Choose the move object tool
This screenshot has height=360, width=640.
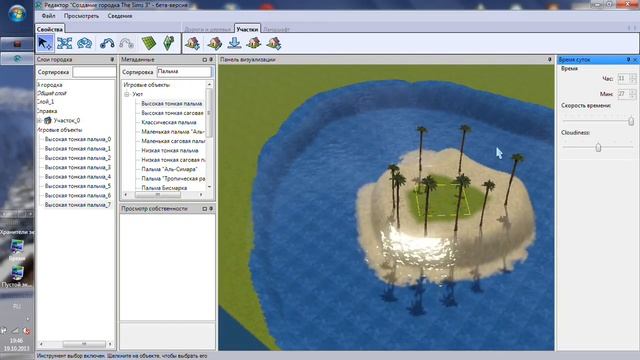(x=64, y=43)
